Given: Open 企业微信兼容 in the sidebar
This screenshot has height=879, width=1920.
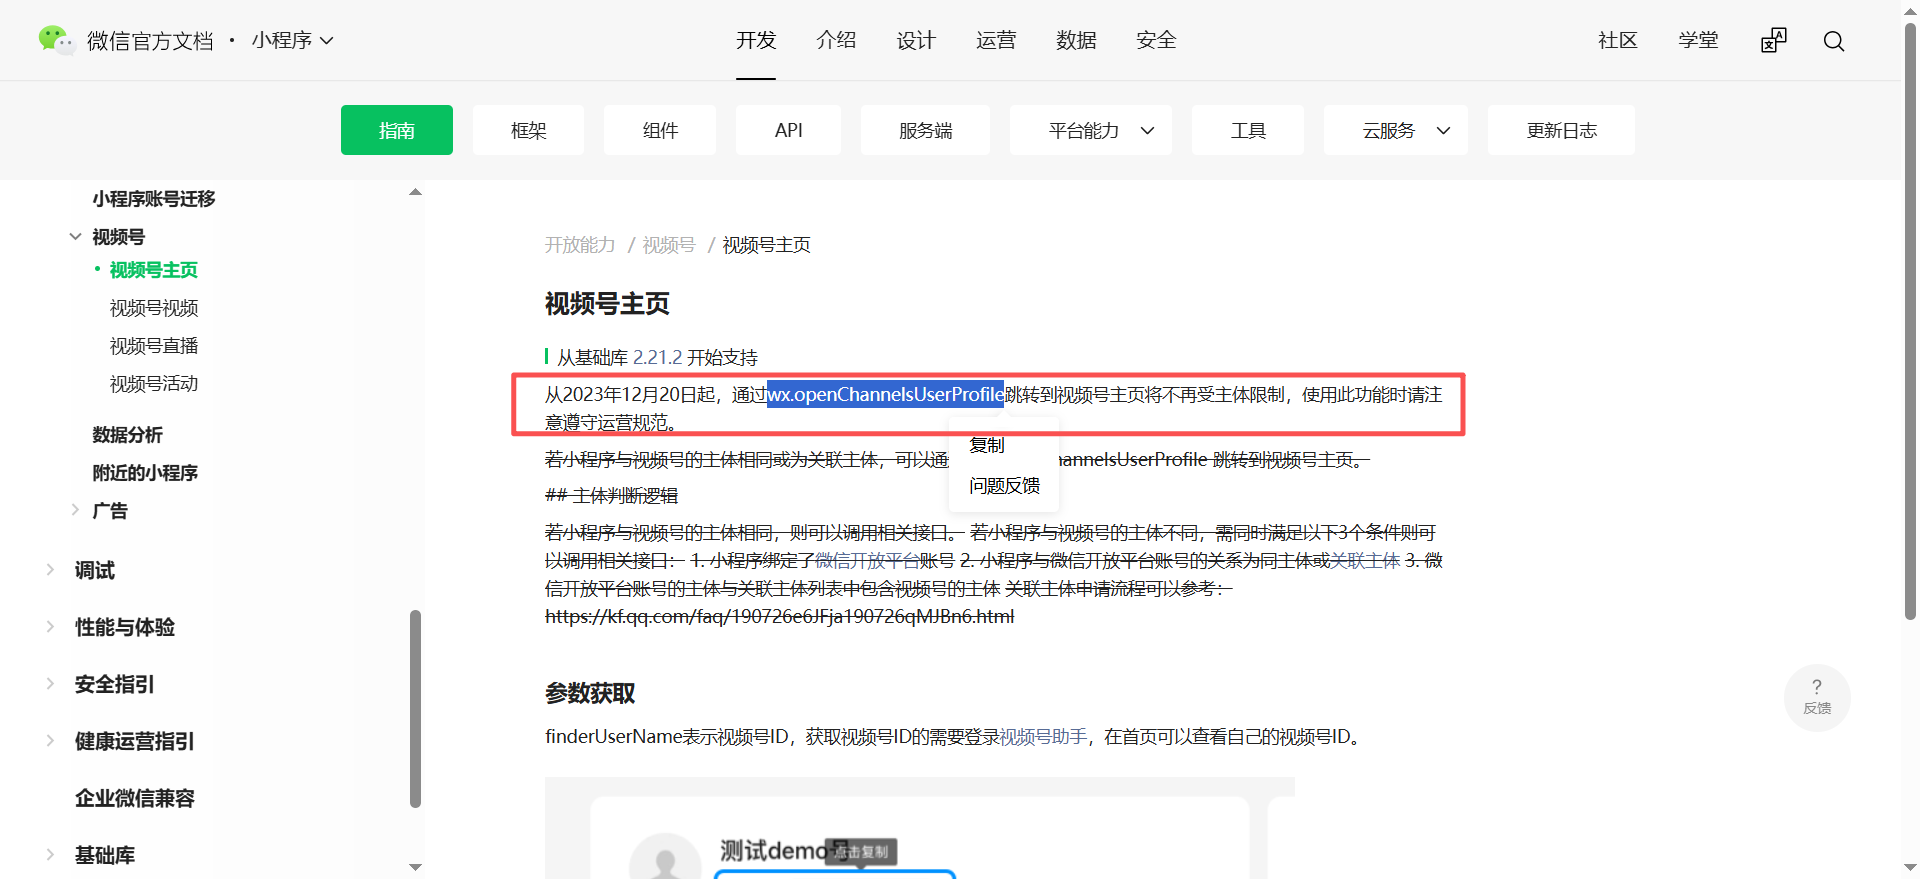Looking at the screenshot, I should coord(135,798).
